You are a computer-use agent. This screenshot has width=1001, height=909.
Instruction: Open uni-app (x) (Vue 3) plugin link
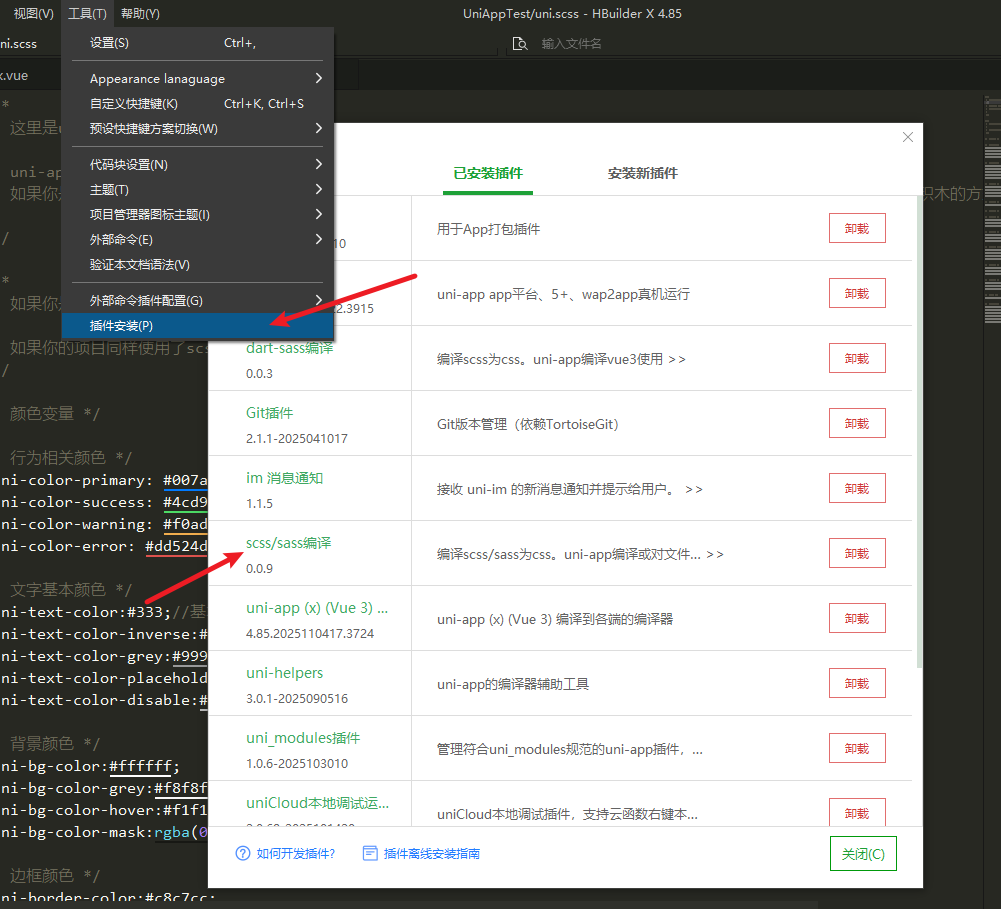[x=317, y=608]
